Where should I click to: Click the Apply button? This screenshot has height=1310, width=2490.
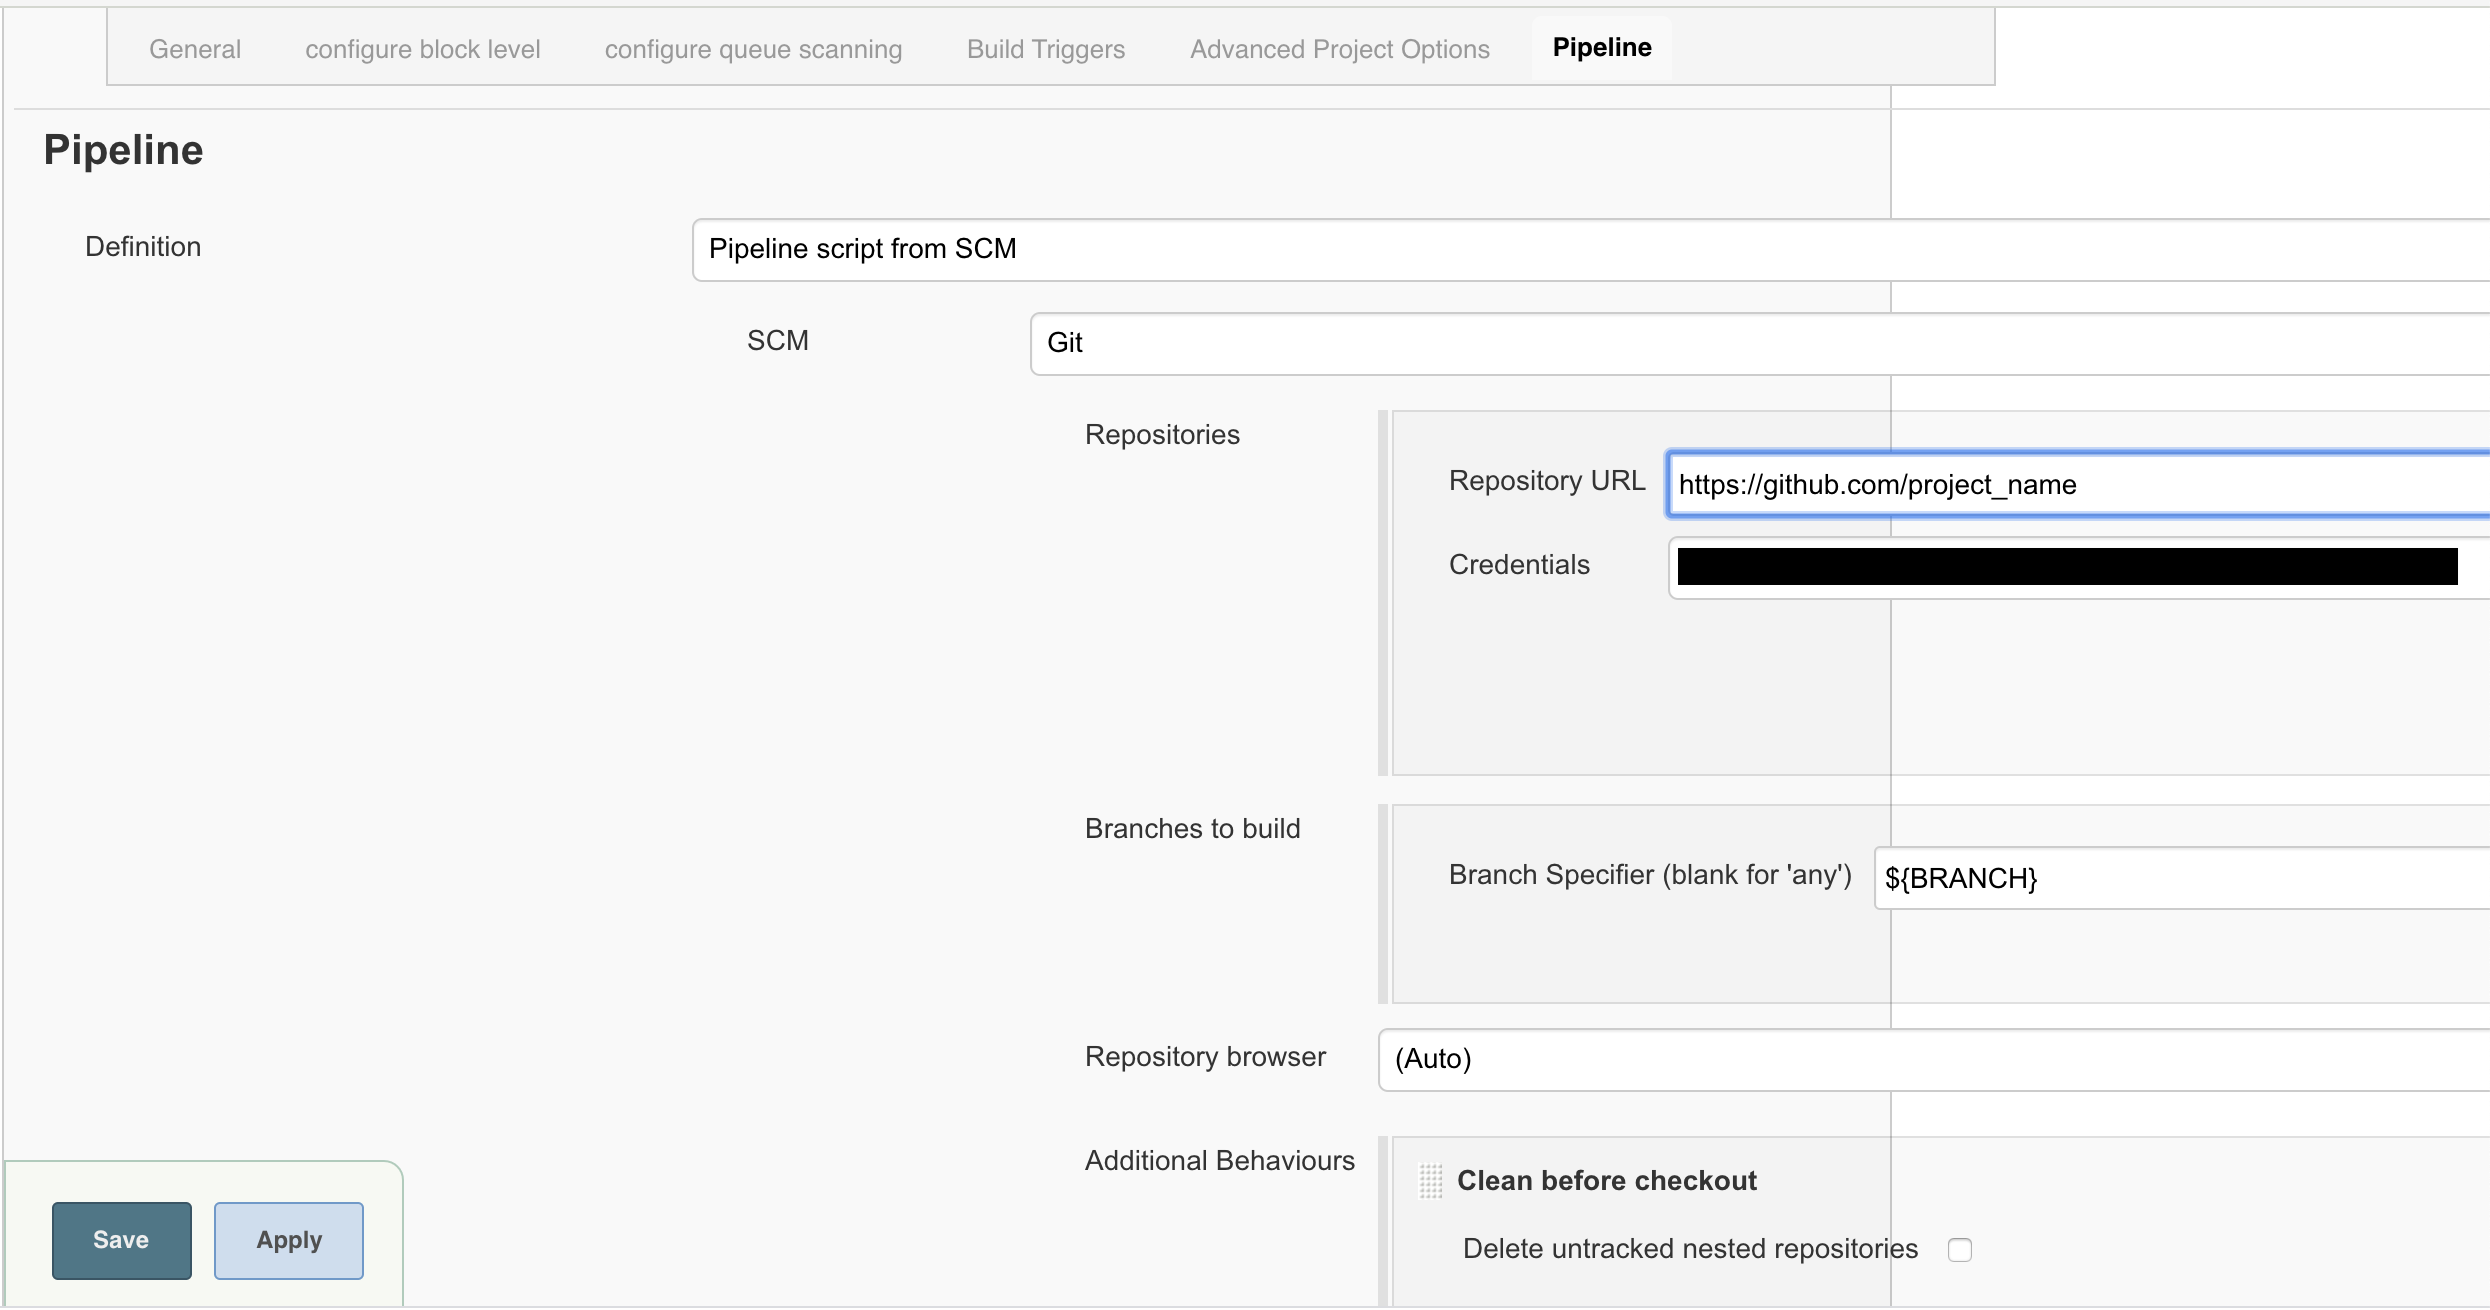click(x=287, y=1237)
